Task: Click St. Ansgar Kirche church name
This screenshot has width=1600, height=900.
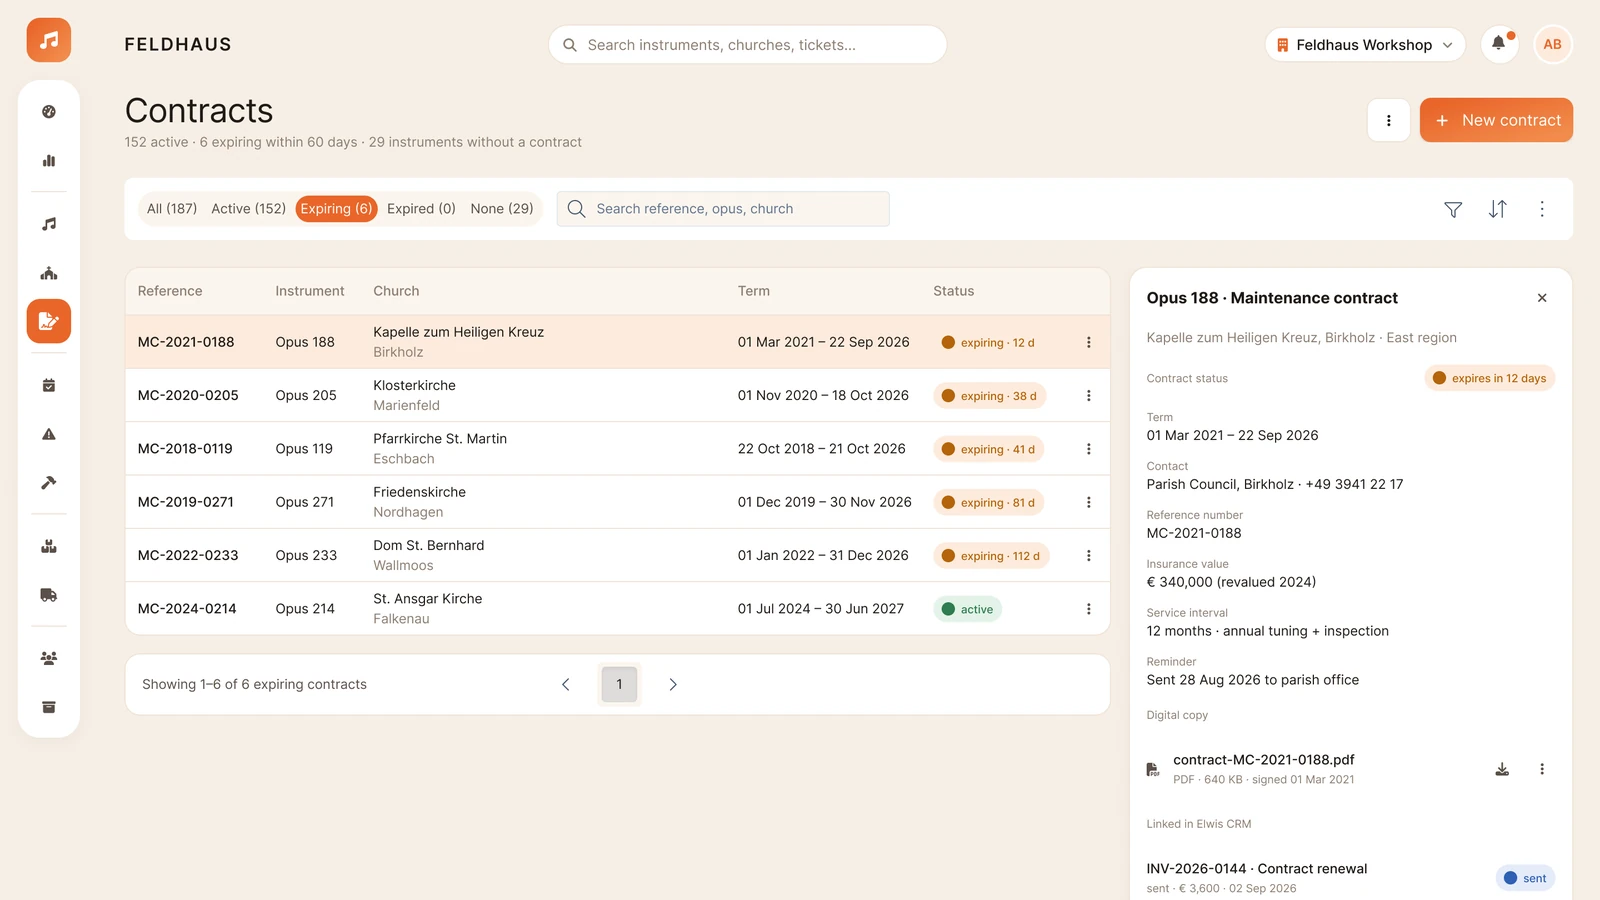Action: point(427,599)
